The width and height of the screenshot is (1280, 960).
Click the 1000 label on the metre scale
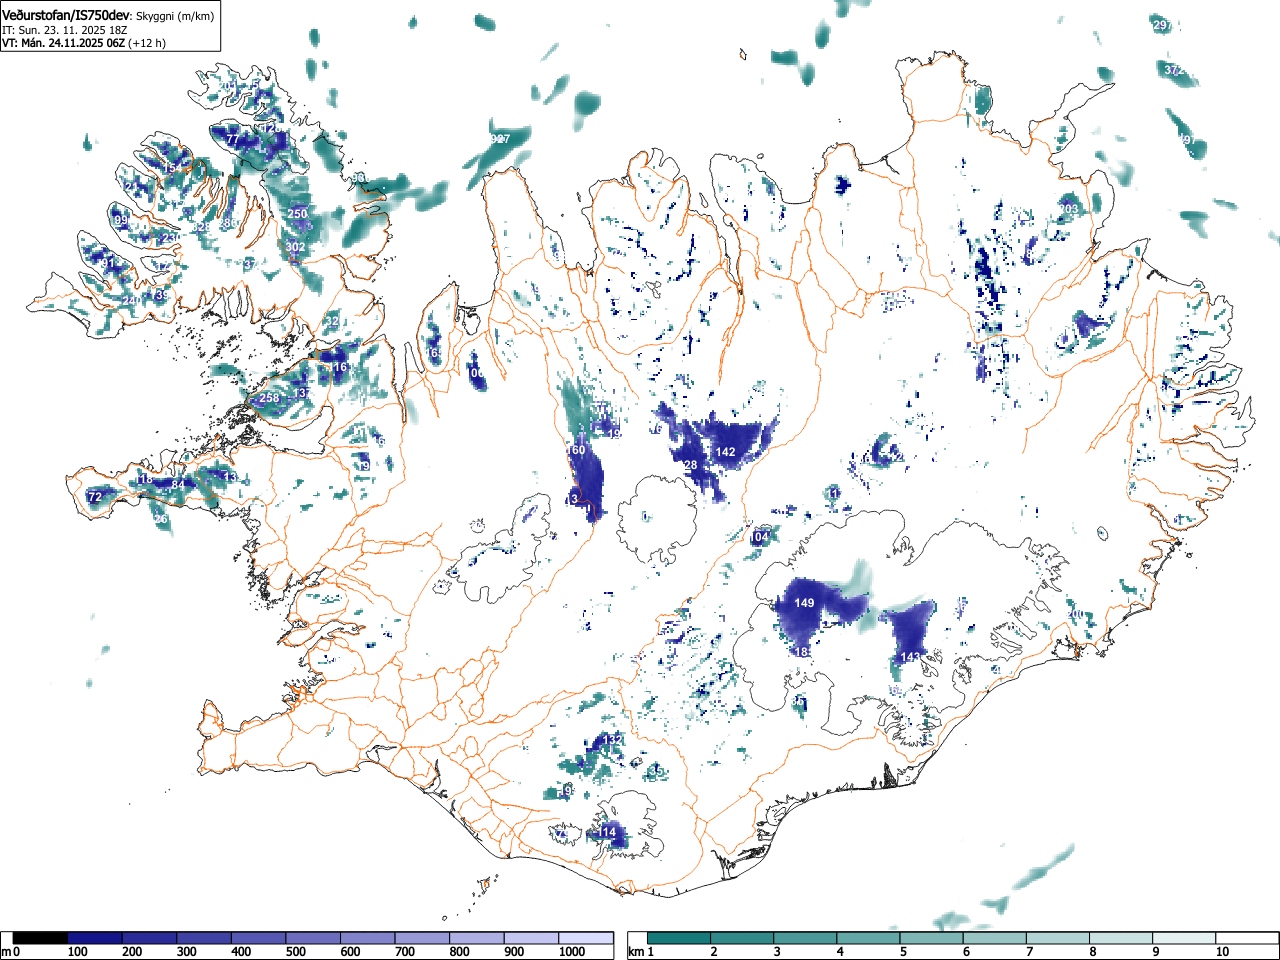coord(572,952)
